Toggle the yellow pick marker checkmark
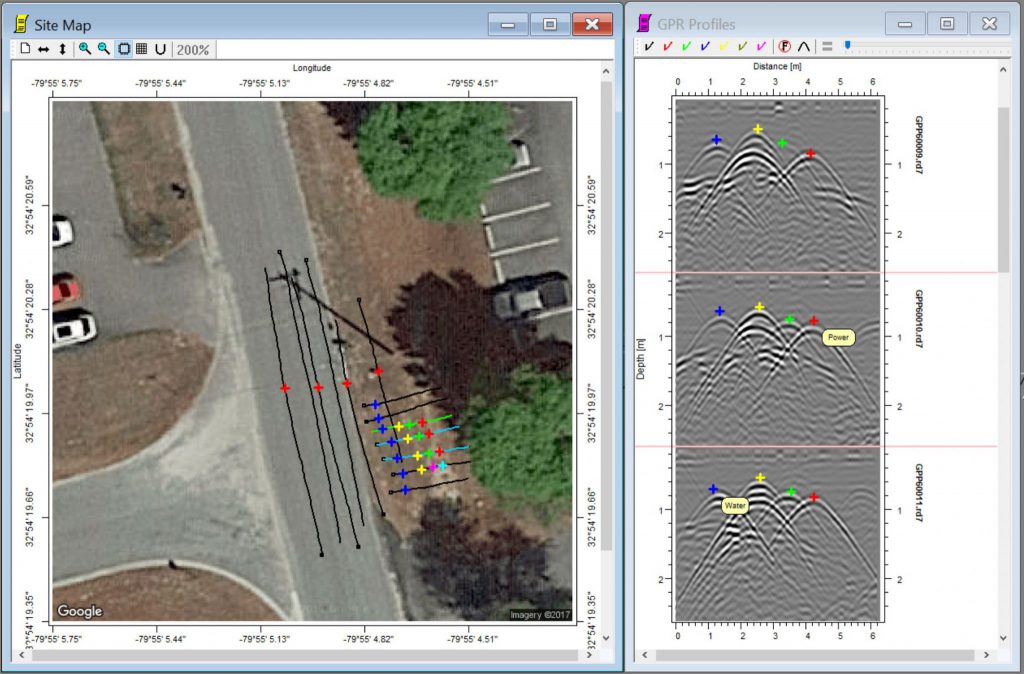The image size is (1024, 674). [x=723, y=46]
